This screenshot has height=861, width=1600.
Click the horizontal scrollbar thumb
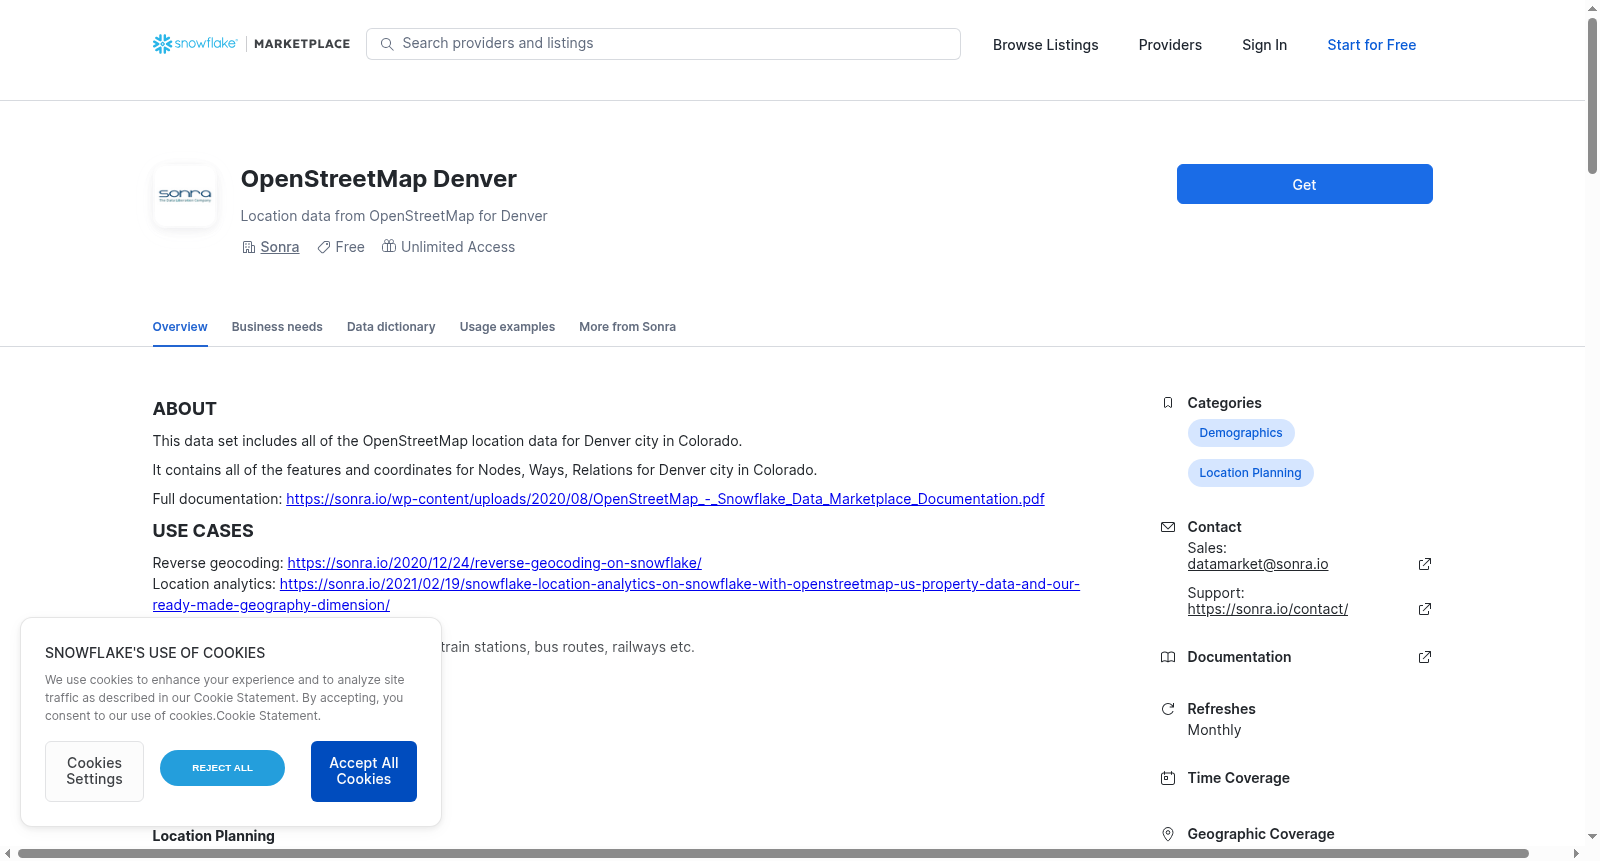pos(773,853)
